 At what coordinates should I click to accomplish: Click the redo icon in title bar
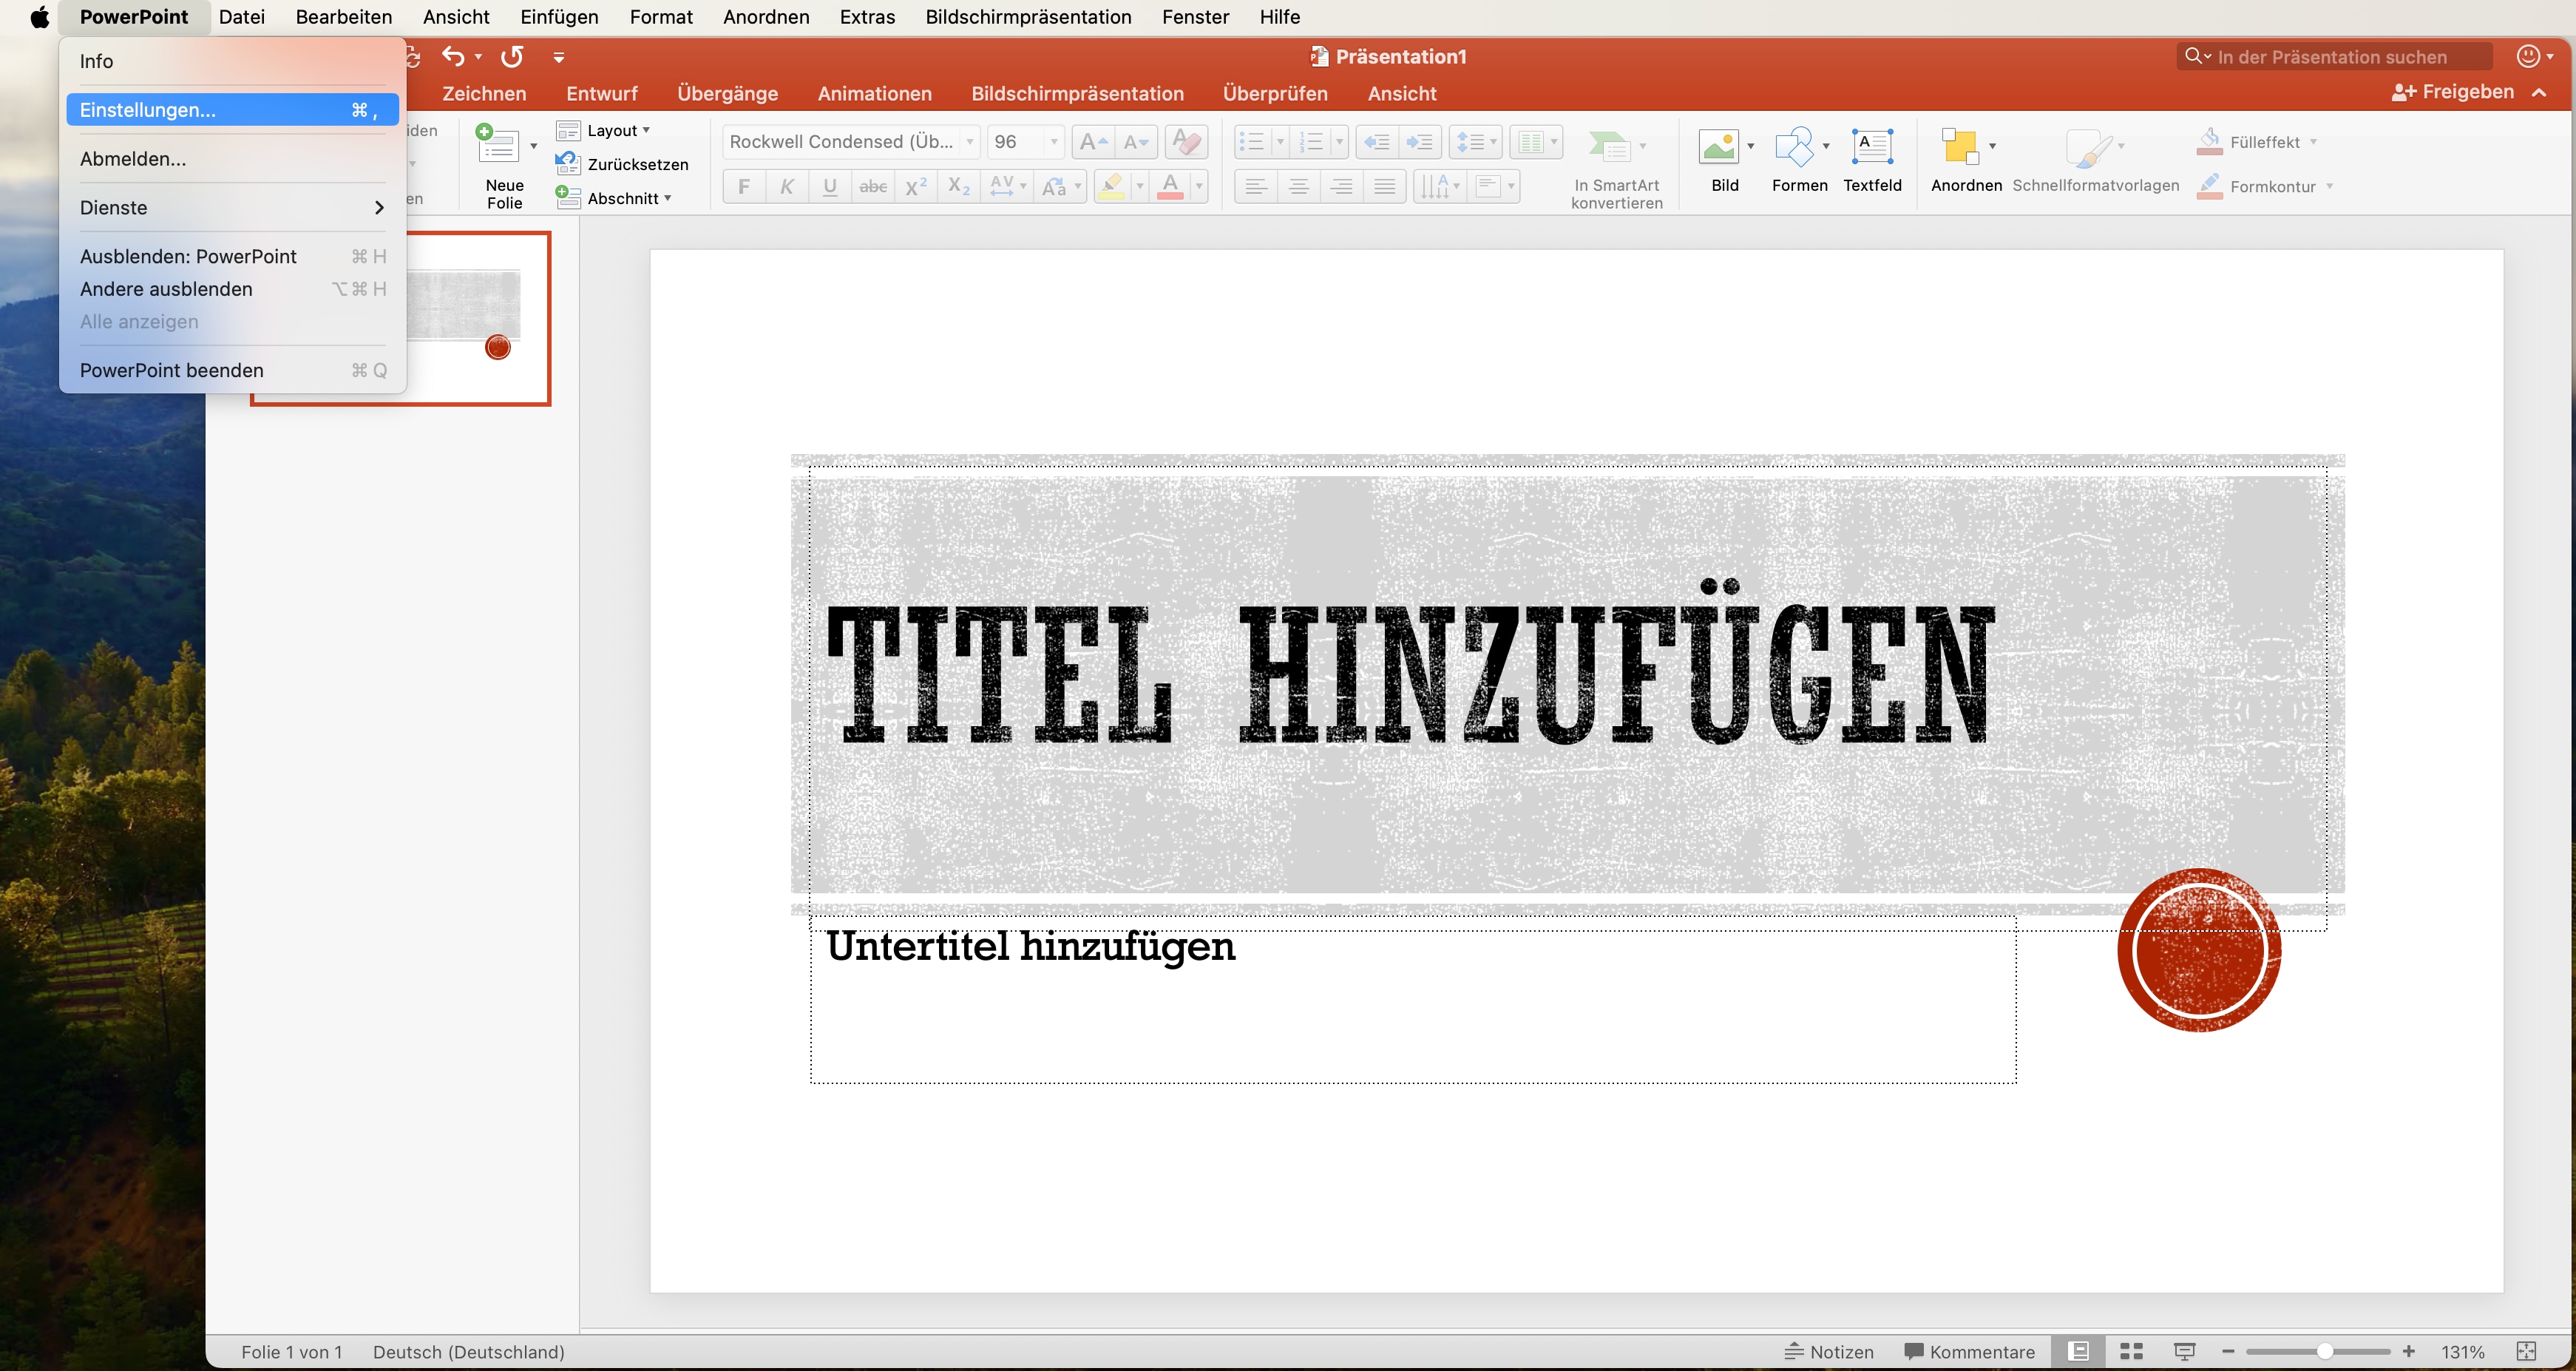[x=512, y=57]
